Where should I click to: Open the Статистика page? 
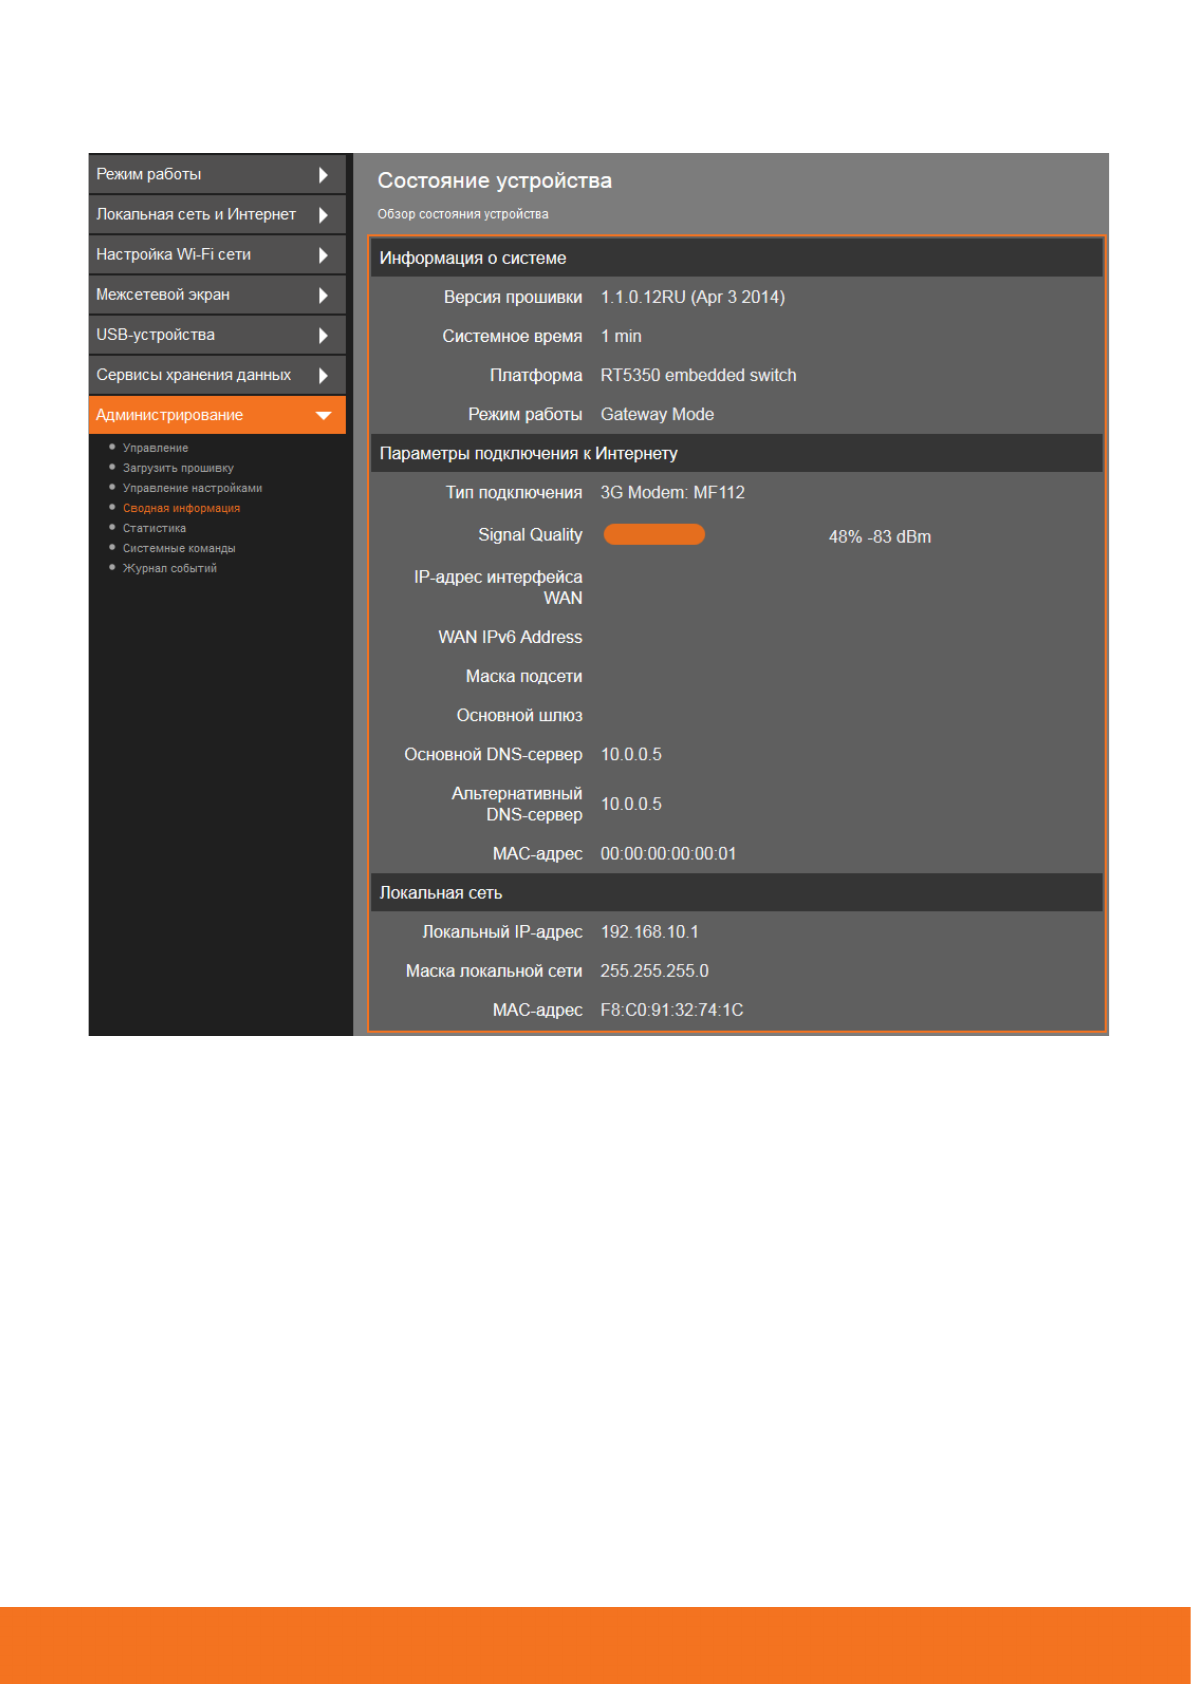(154, 528)
